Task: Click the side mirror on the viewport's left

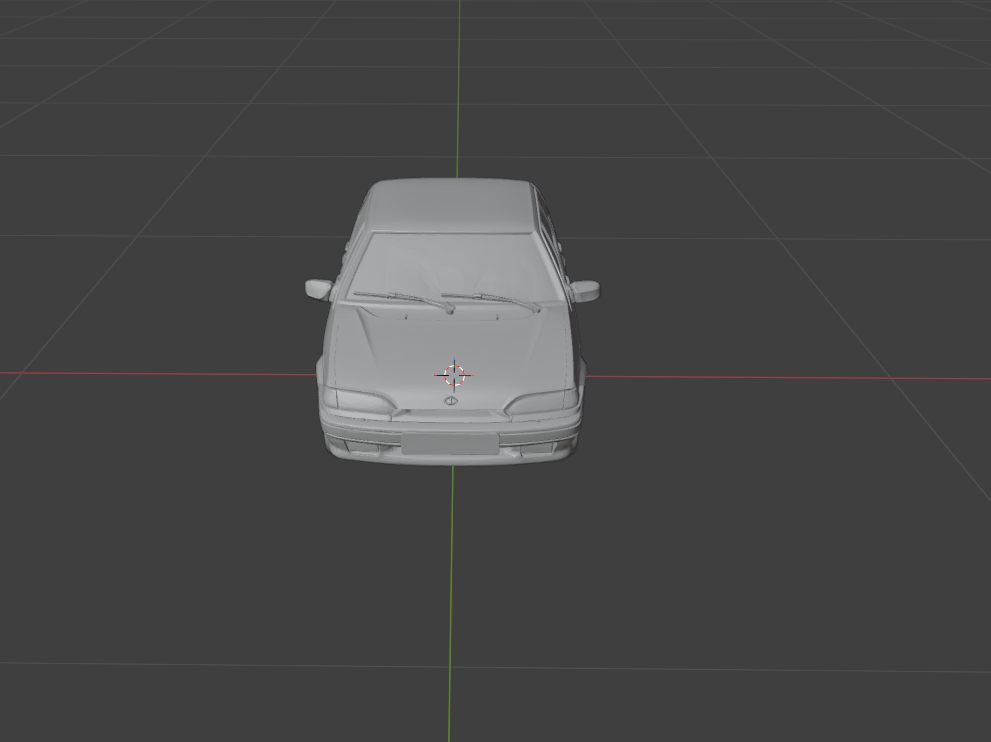Action: tap(318, 289)
